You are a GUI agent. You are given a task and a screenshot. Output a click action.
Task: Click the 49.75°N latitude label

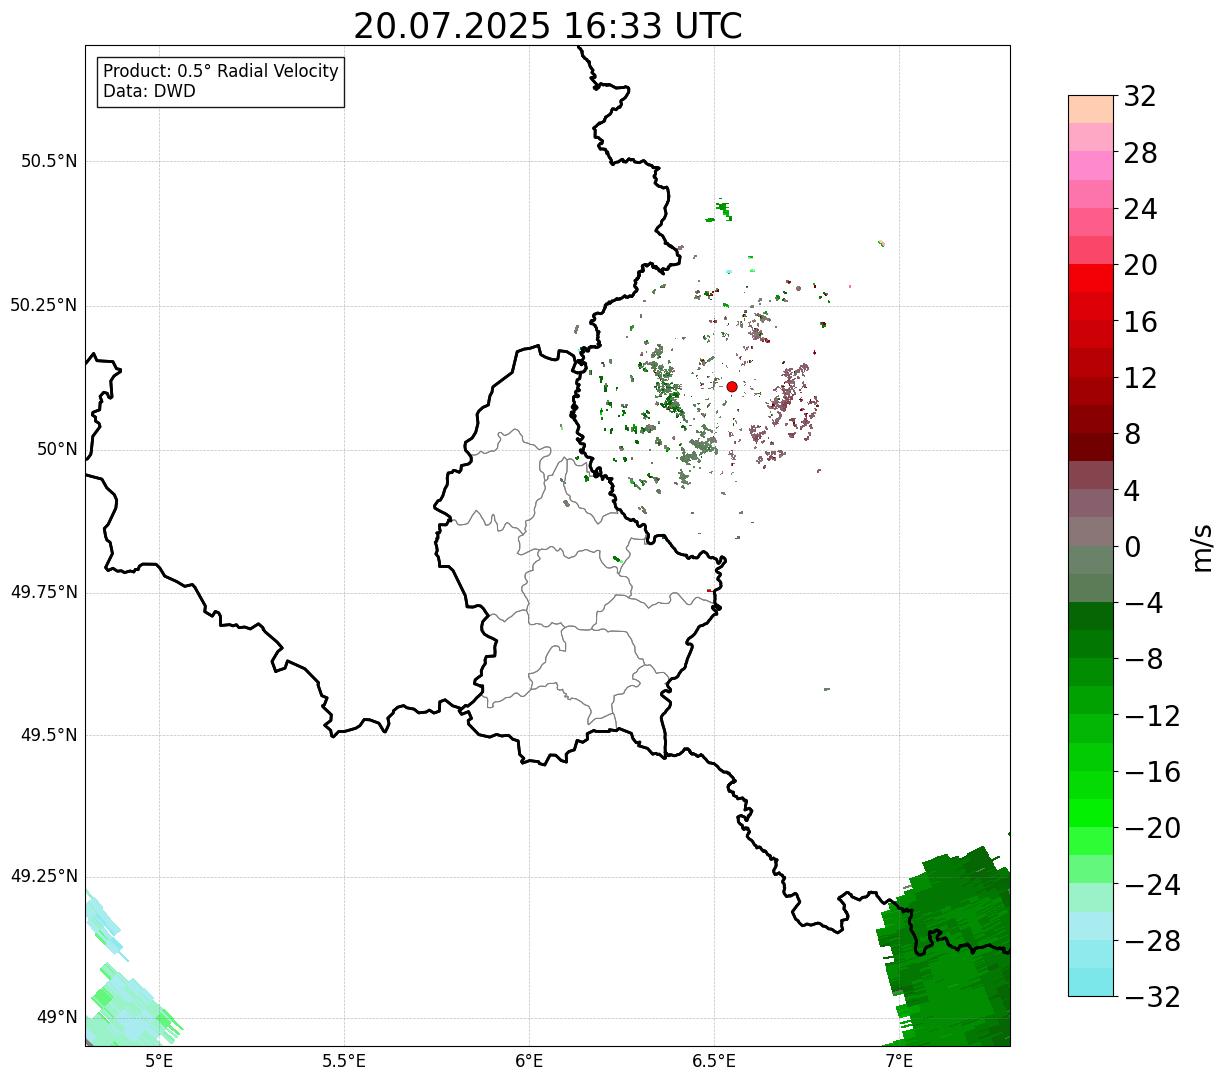[x=44, y=592]
